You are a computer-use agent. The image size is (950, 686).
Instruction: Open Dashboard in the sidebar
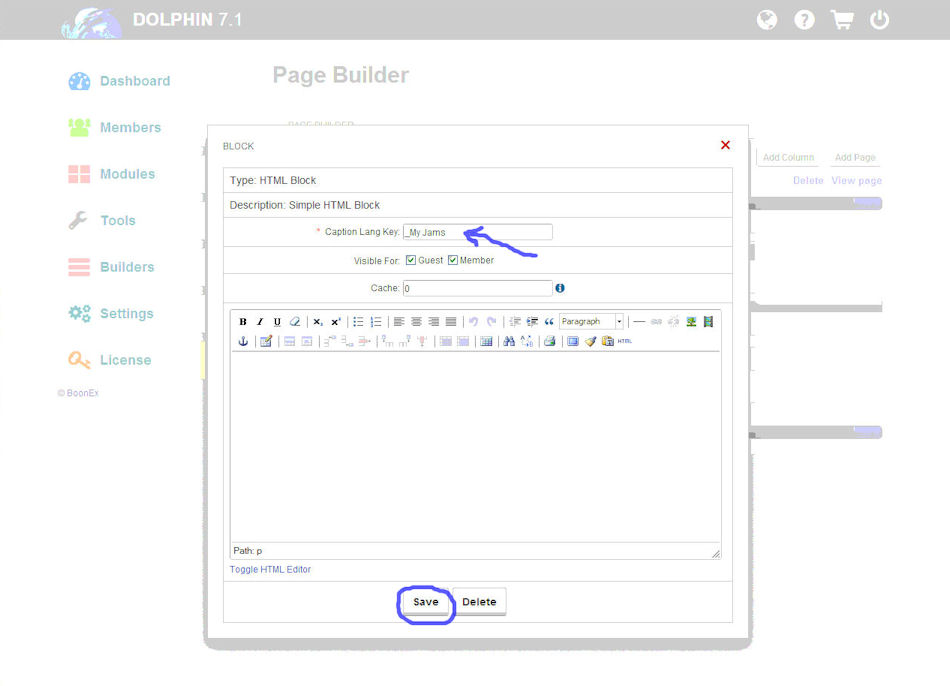[119, 81]
